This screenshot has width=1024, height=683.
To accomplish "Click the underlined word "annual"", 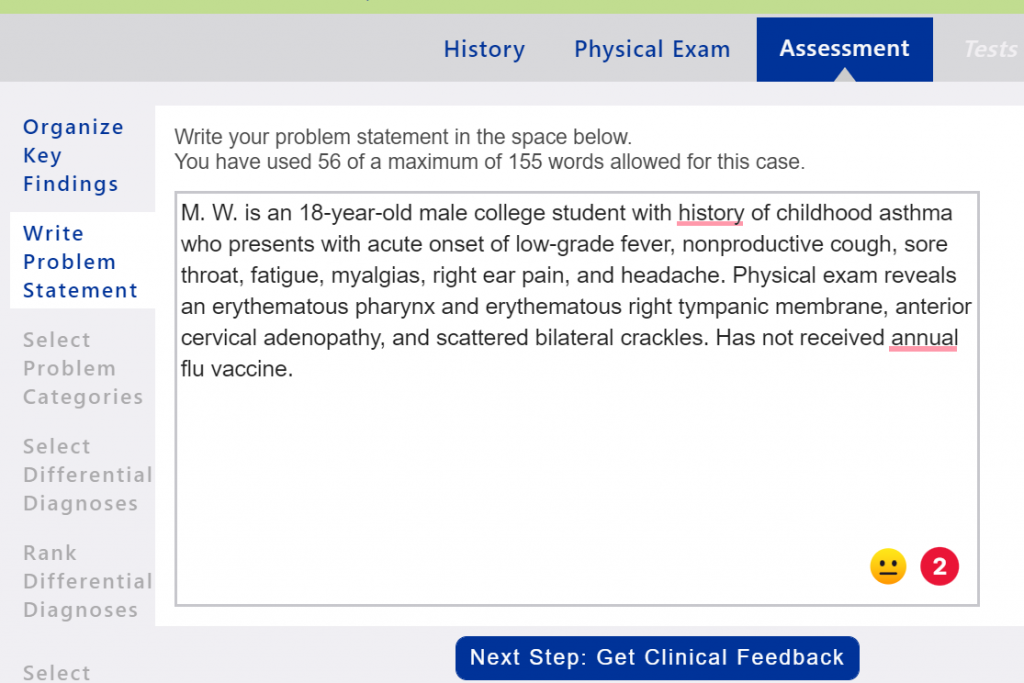I will tap(923, 338).
